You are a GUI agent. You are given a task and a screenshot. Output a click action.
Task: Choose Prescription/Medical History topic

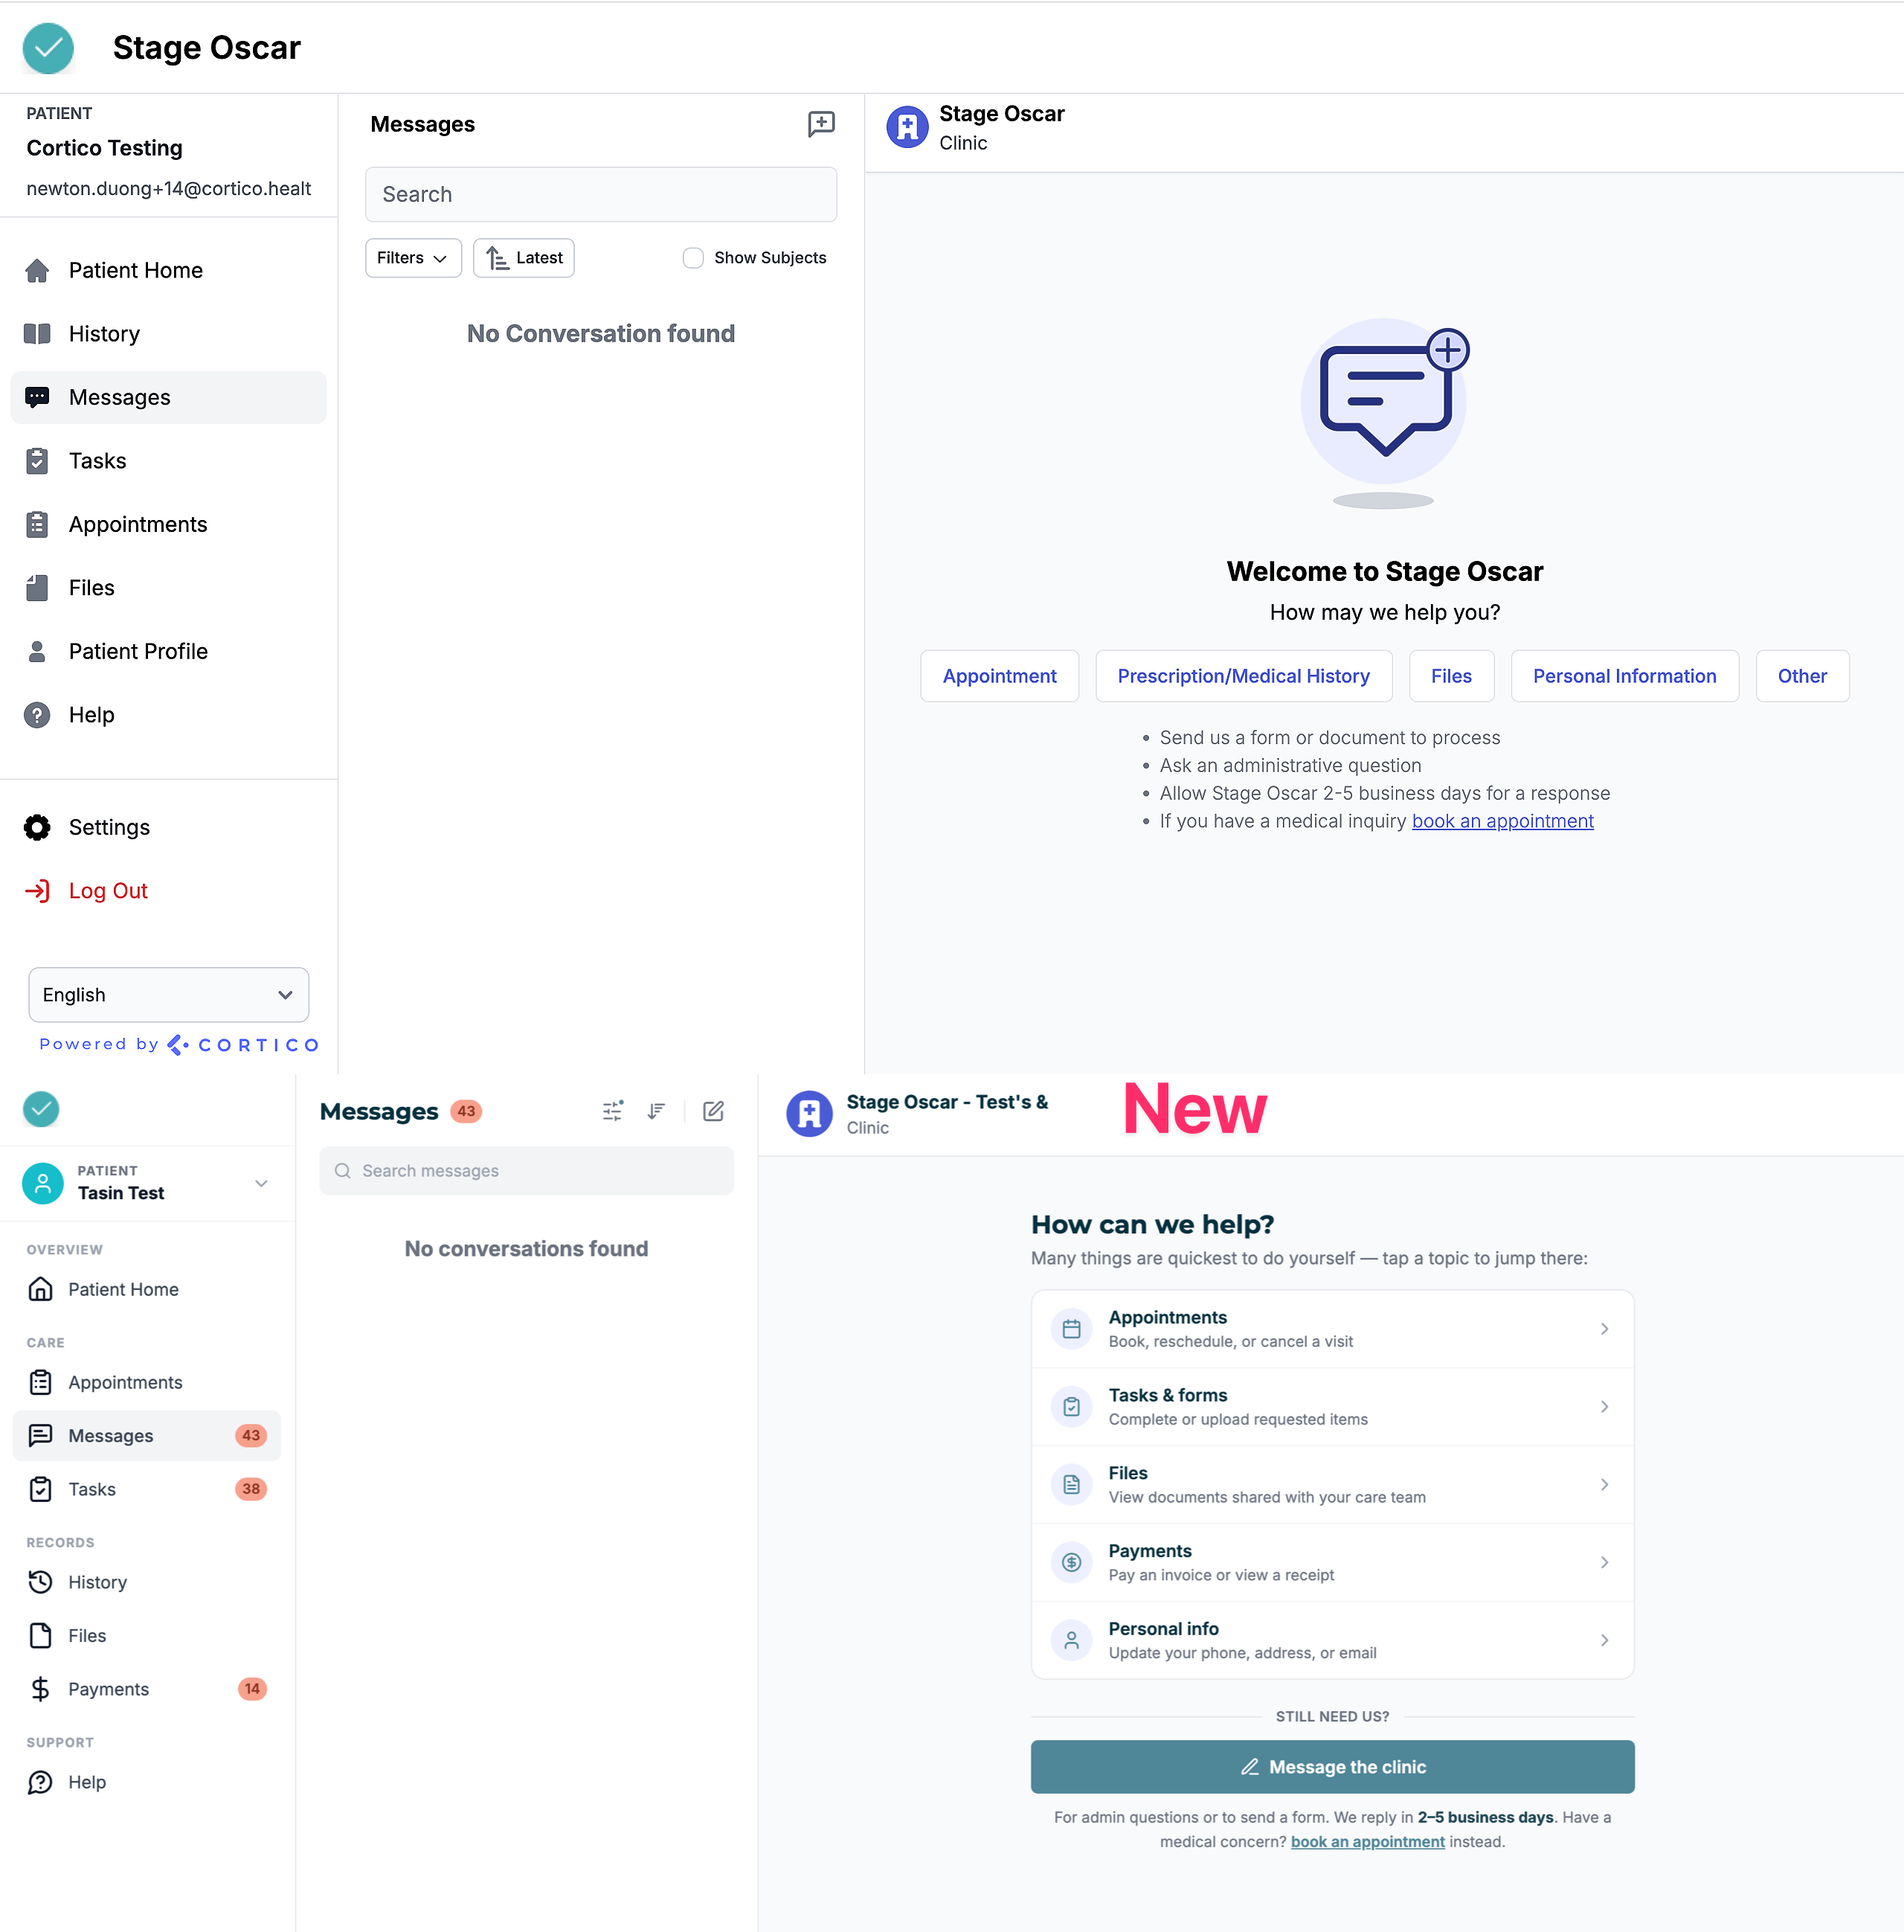pos(1244,676)
